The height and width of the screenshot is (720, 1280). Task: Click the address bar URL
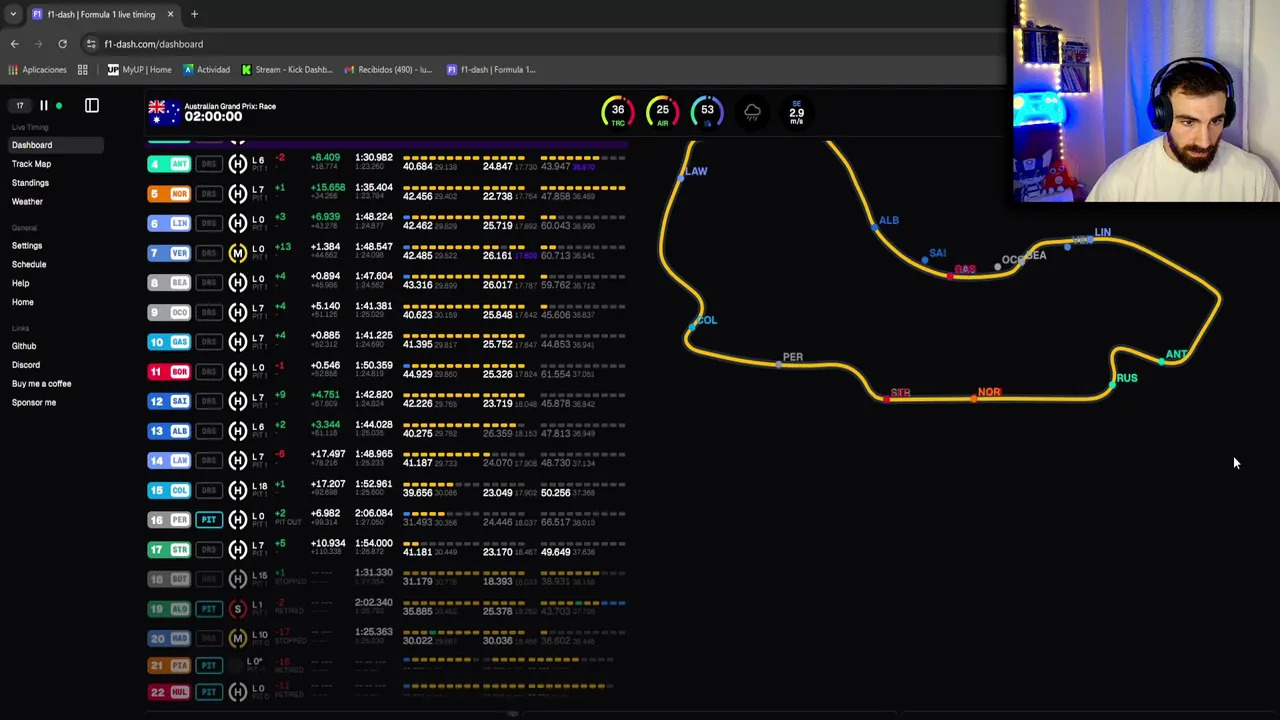153,44
